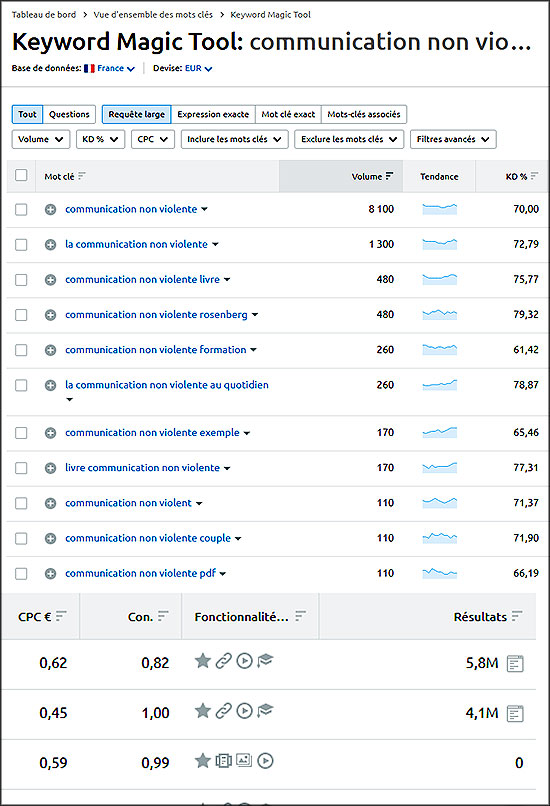The image size is (550, 806).
Task: Change database country France dropdown
Action: click(110, 68)
